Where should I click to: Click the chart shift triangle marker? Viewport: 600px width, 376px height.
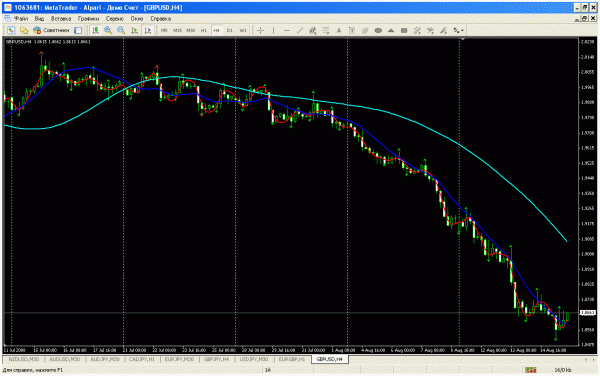[x=463, y=39]
